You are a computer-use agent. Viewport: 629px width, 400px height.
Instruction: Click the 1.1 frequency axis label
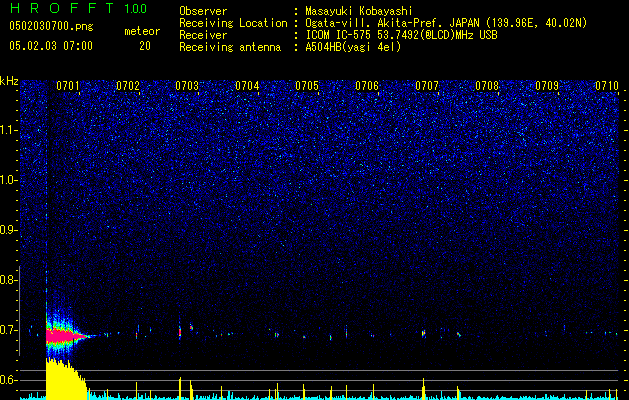click(8, 130)
